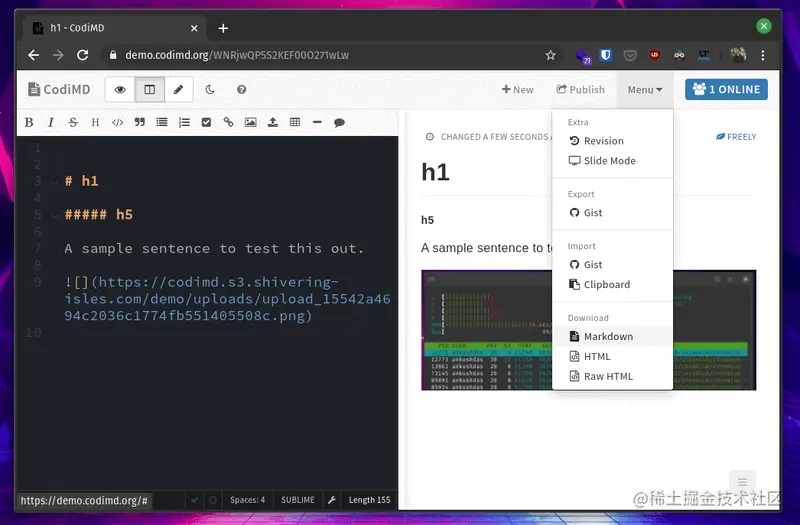Collapse the Menu dropdown
This screenshot has width=800, height=525.
tap(645, 90)
